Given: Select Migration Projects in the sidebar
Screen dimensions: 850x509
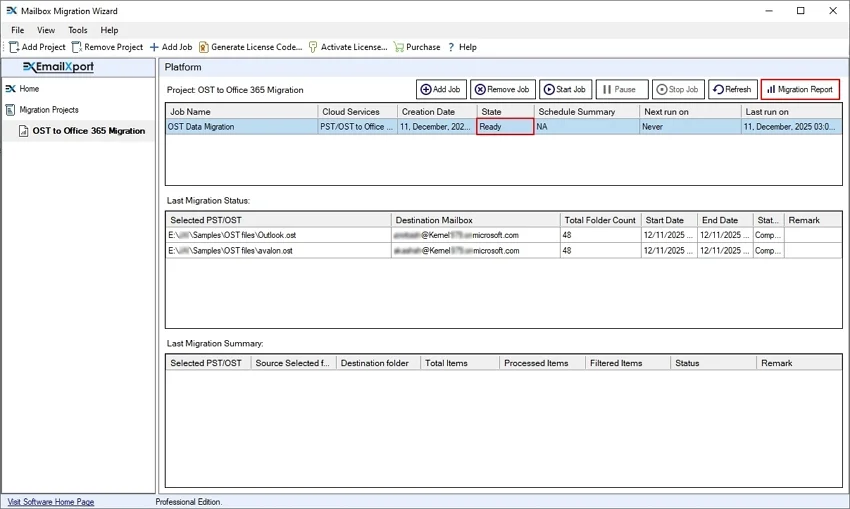Looking at the screenshot, I should [49, 109].
